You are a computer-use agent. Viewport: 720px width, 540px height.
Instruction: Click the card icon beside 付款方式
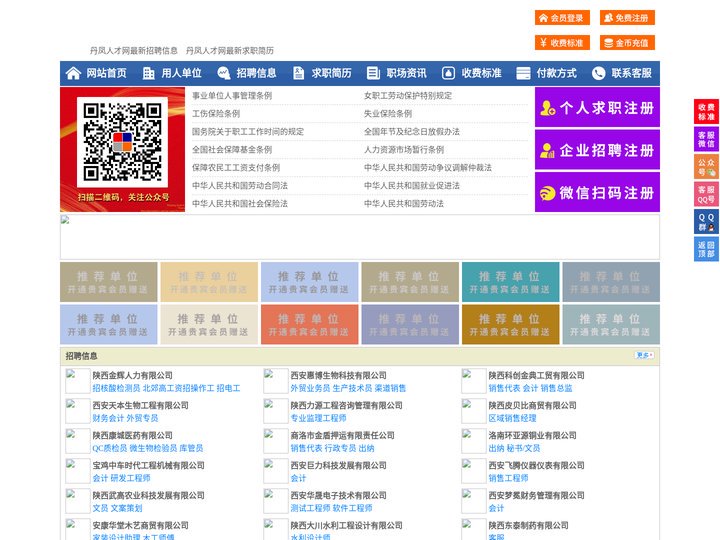(523, 73)
